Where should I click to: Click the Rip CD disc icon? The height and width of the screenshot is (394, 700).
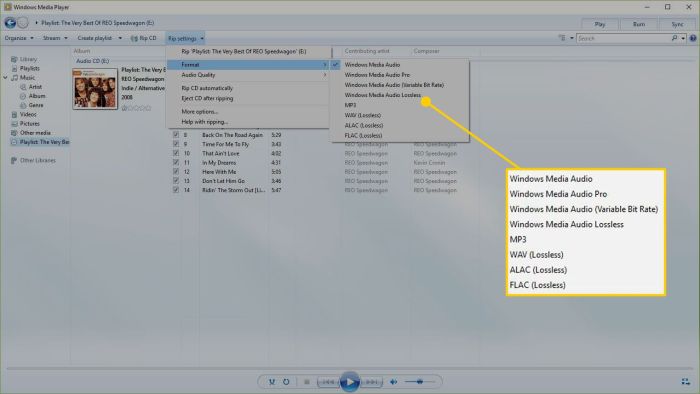point(134,38)
